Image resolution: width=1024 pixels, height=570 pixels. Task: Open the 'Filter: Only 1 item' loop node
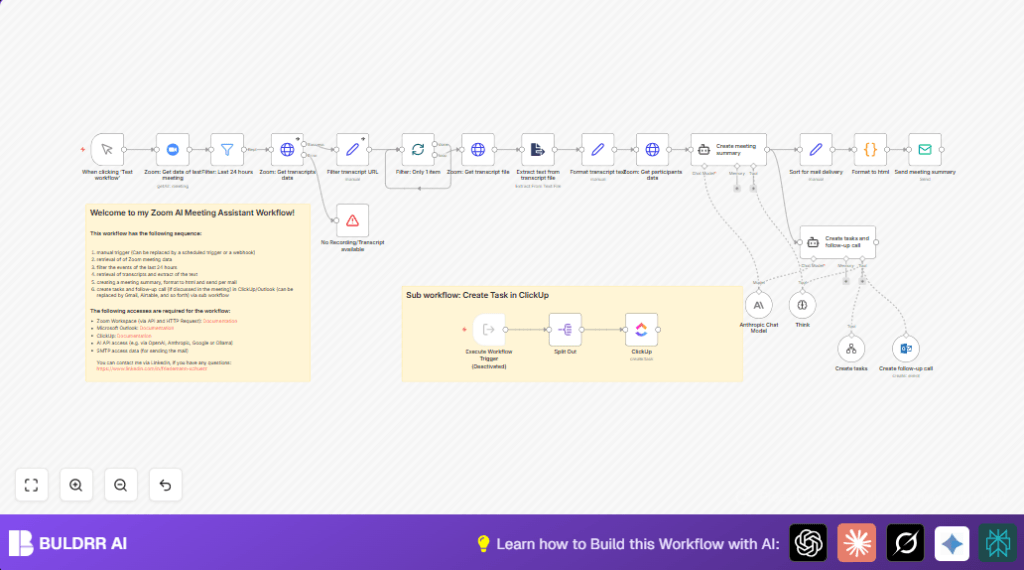point(418,150)
